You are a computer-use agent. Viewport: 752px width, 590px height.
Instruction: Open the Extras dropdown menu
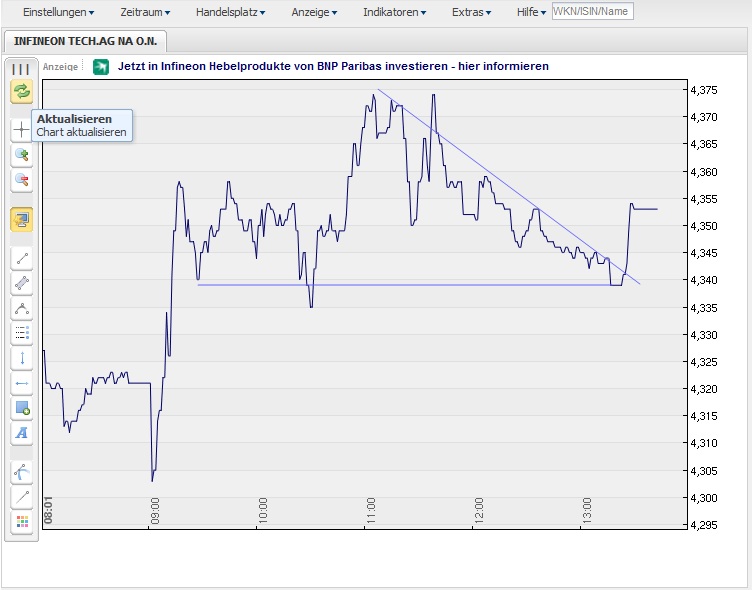tap(471, 12)
